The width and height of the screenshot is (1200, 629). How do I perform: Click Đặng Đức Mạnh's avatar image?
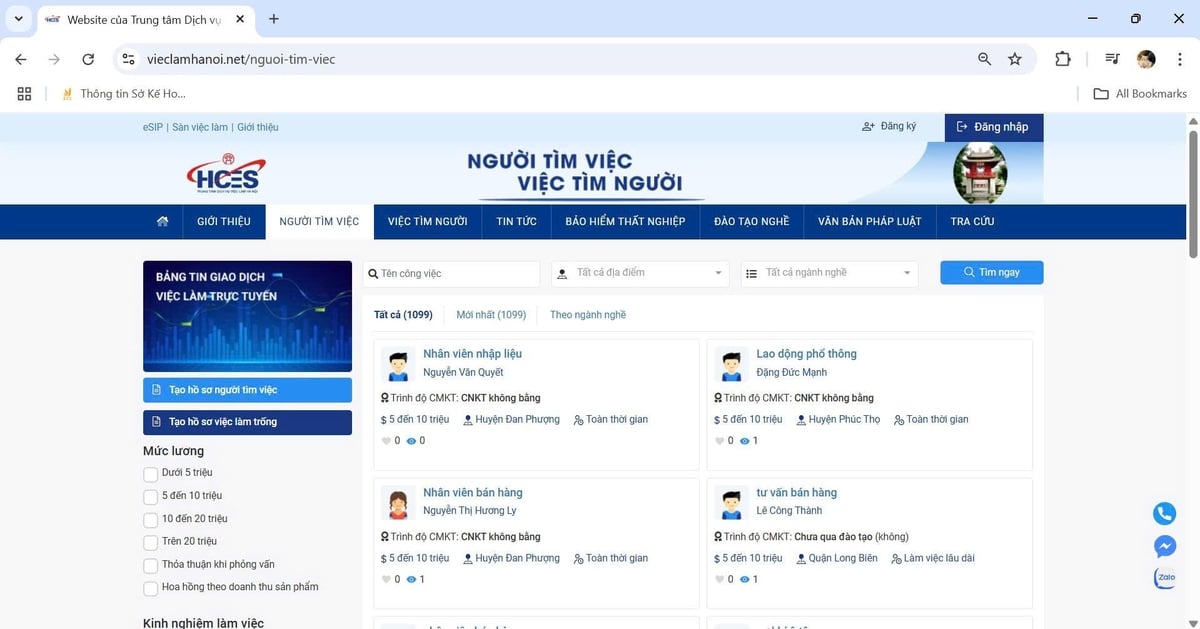click(731, 364)
